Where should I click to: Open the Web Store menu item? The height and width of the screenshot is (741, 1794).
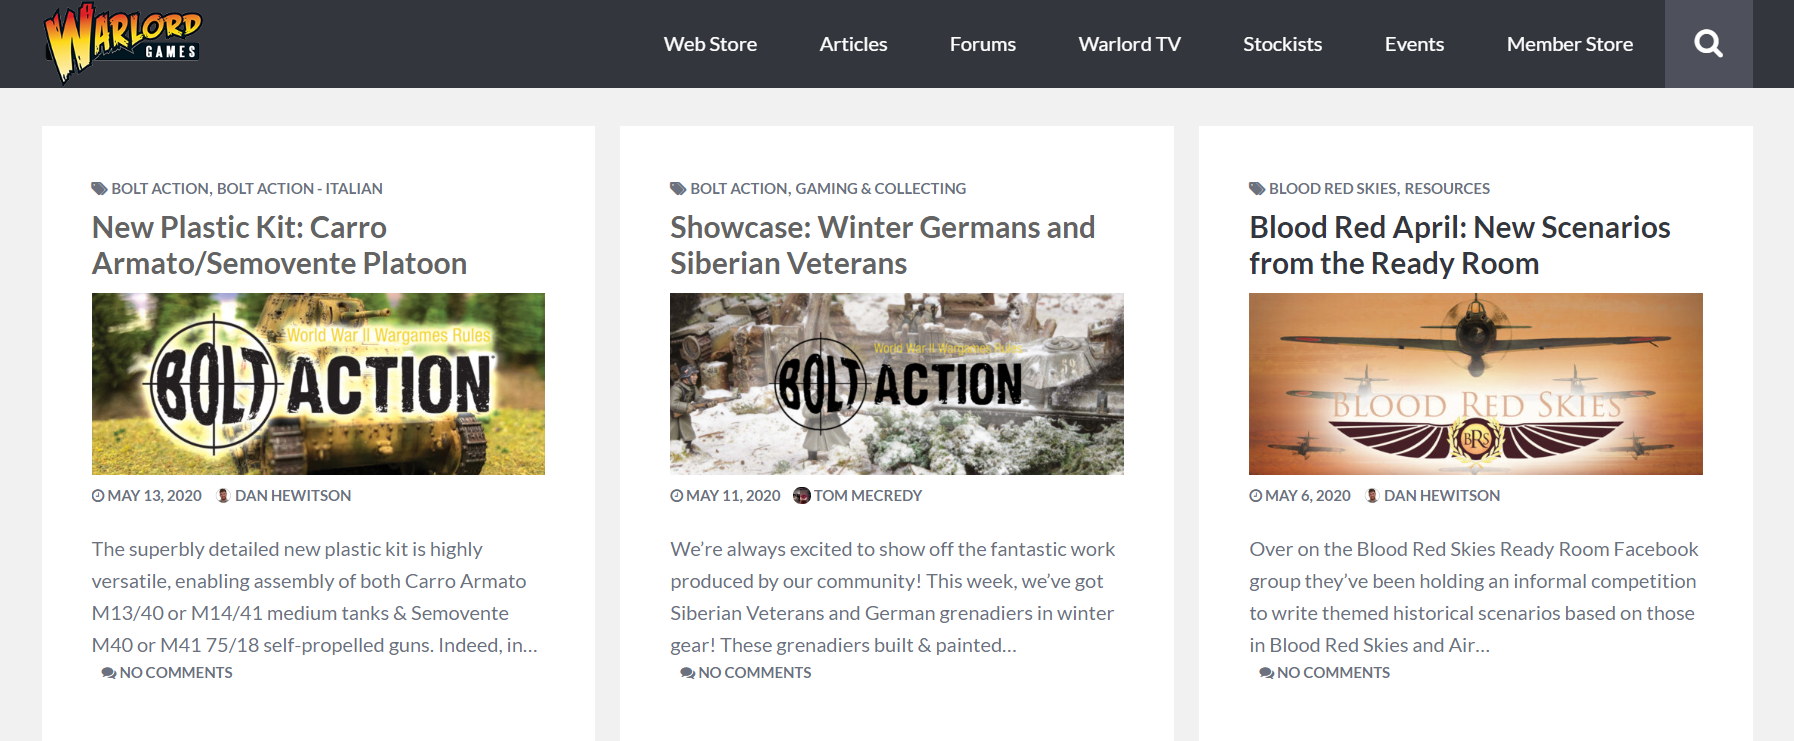710,44
